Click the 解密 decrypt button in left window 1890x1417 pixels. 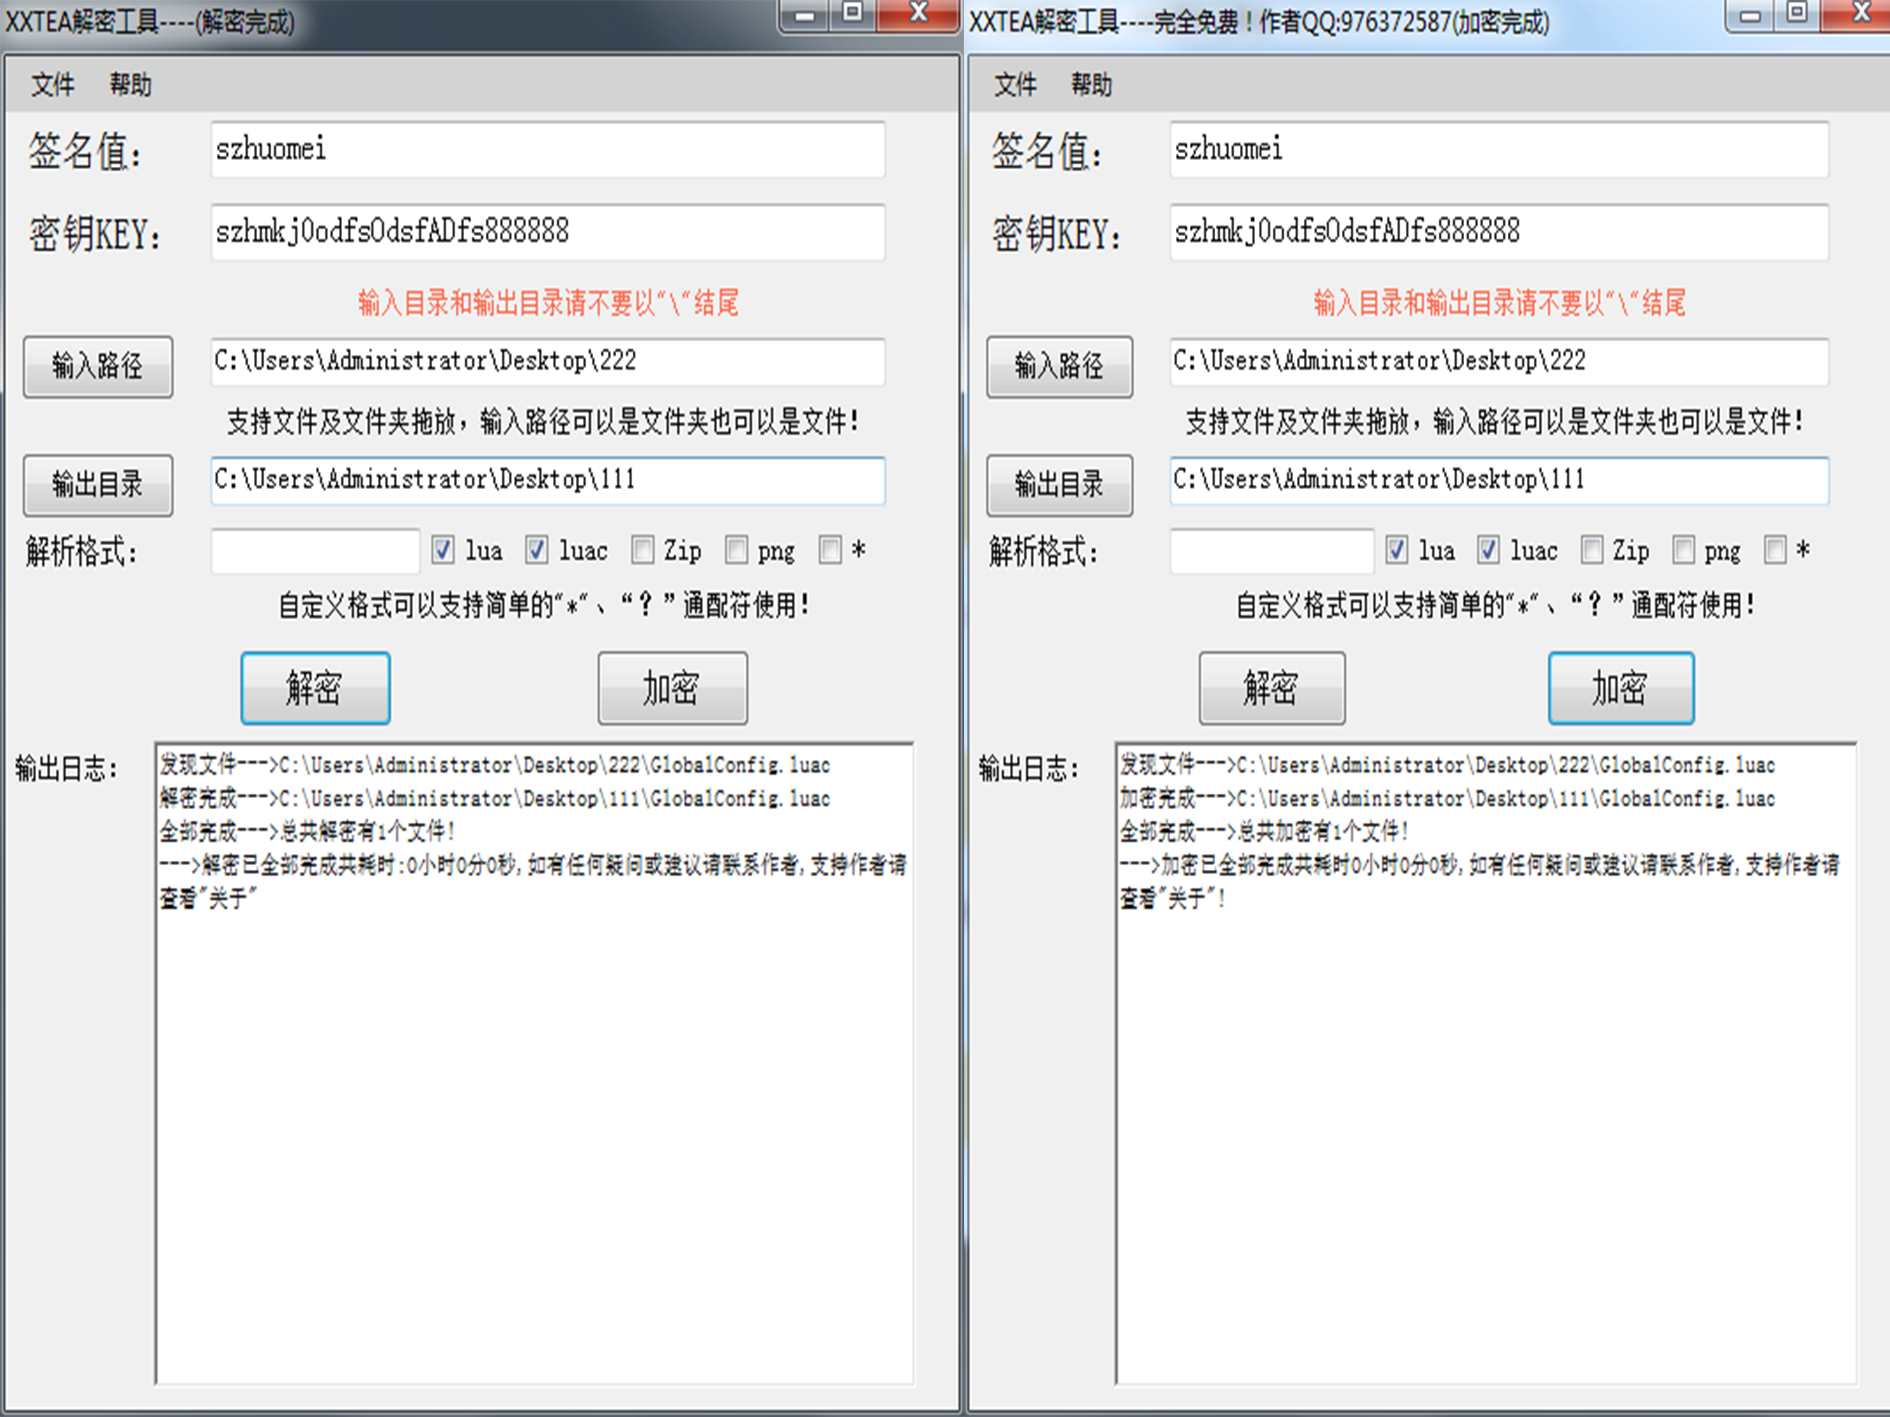click(x=315, y=687)
